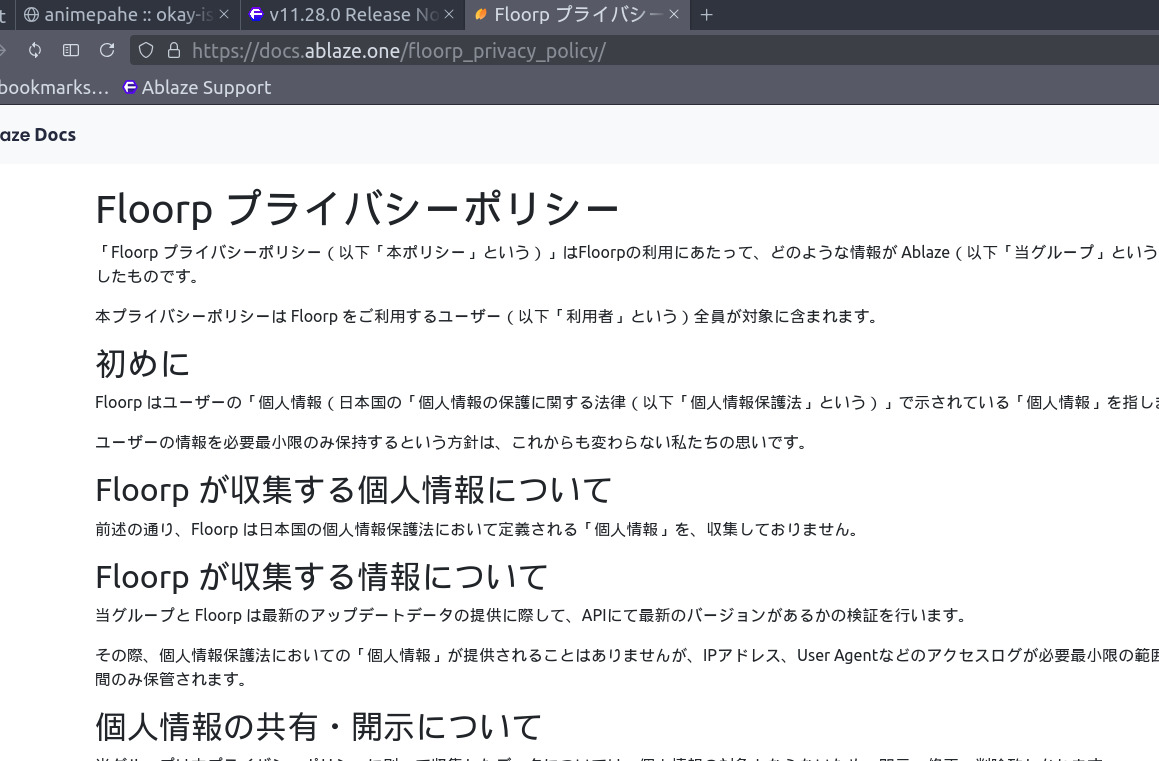Open the Ablaze Support bookmark
This screenshot has height=761, width=1159.
click(197, 87)
